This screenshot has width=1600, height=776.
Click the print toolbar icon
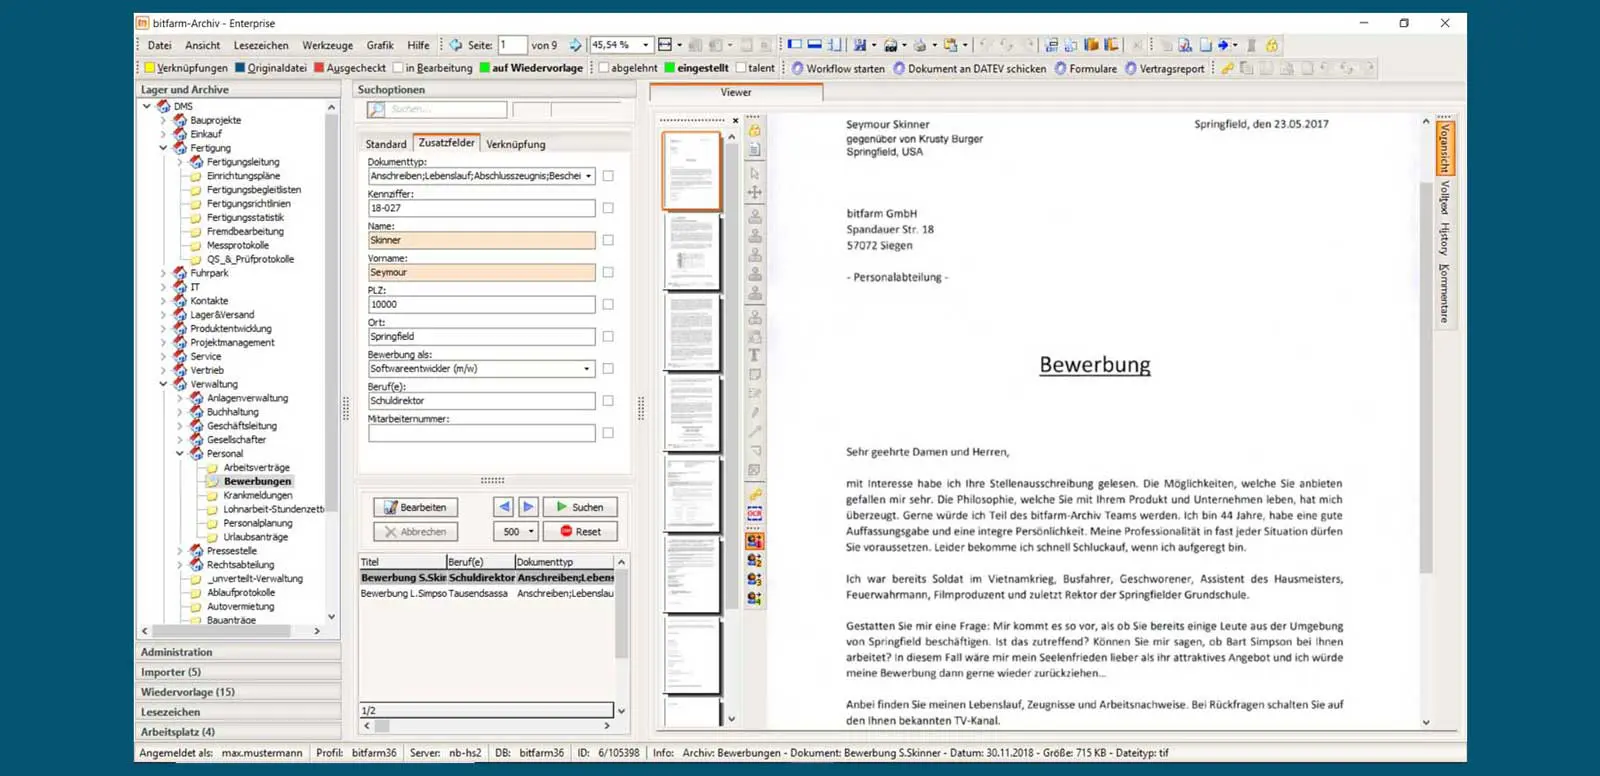click(920, 45)
